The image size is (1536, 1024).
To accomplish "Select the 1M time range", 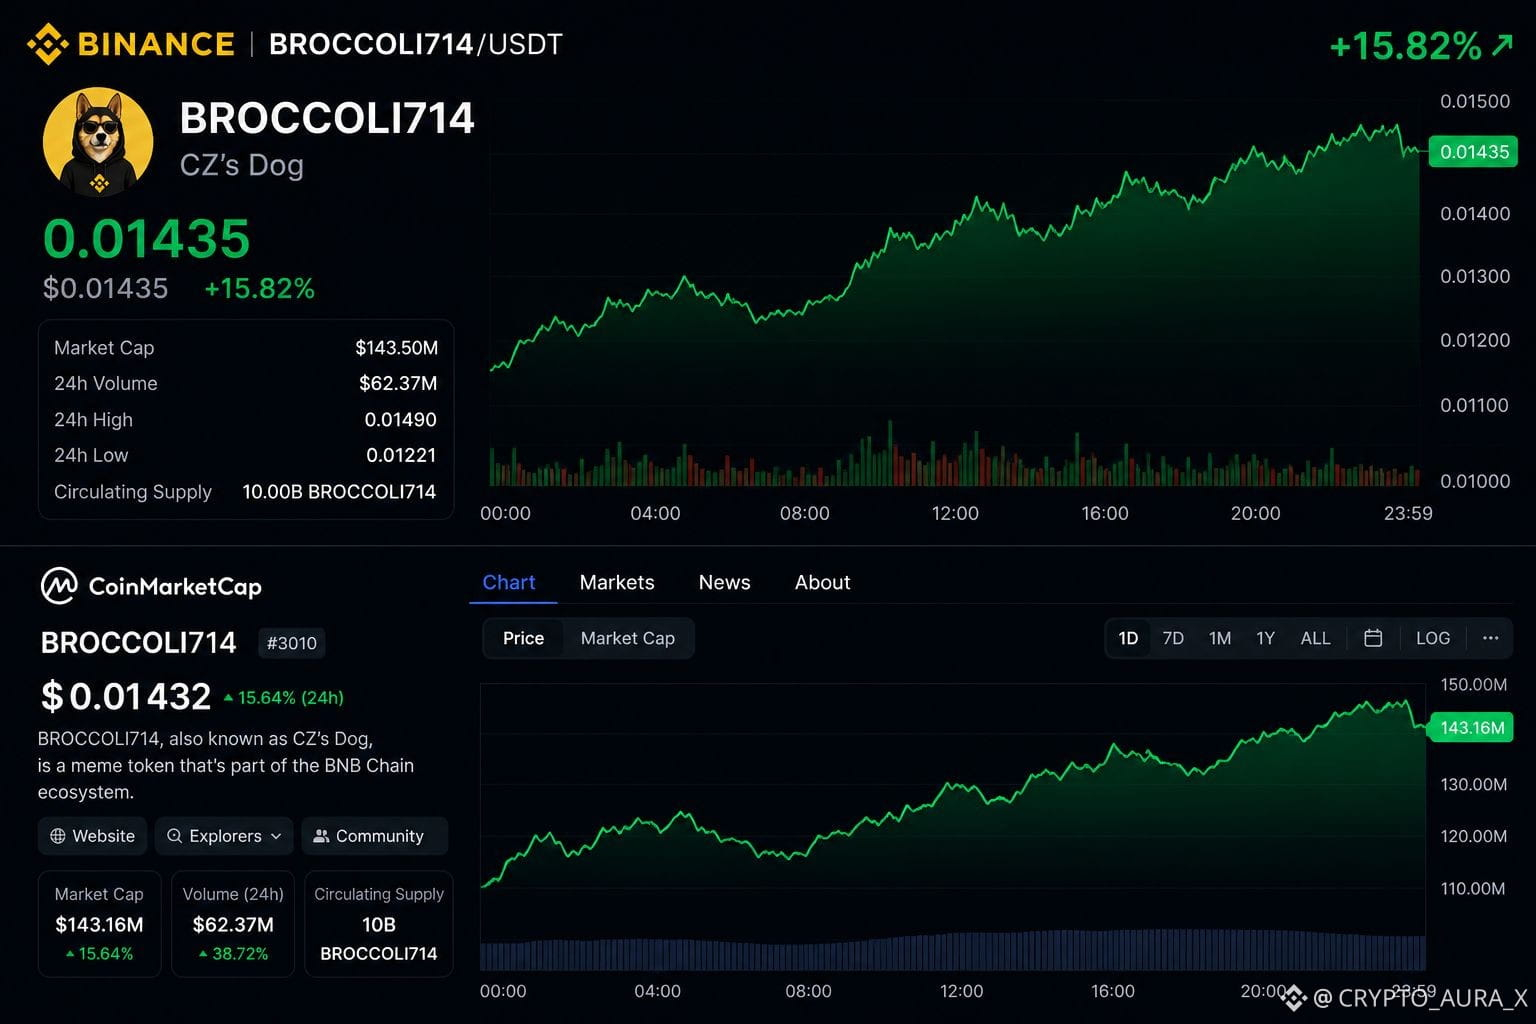I will pos(1220,638).
